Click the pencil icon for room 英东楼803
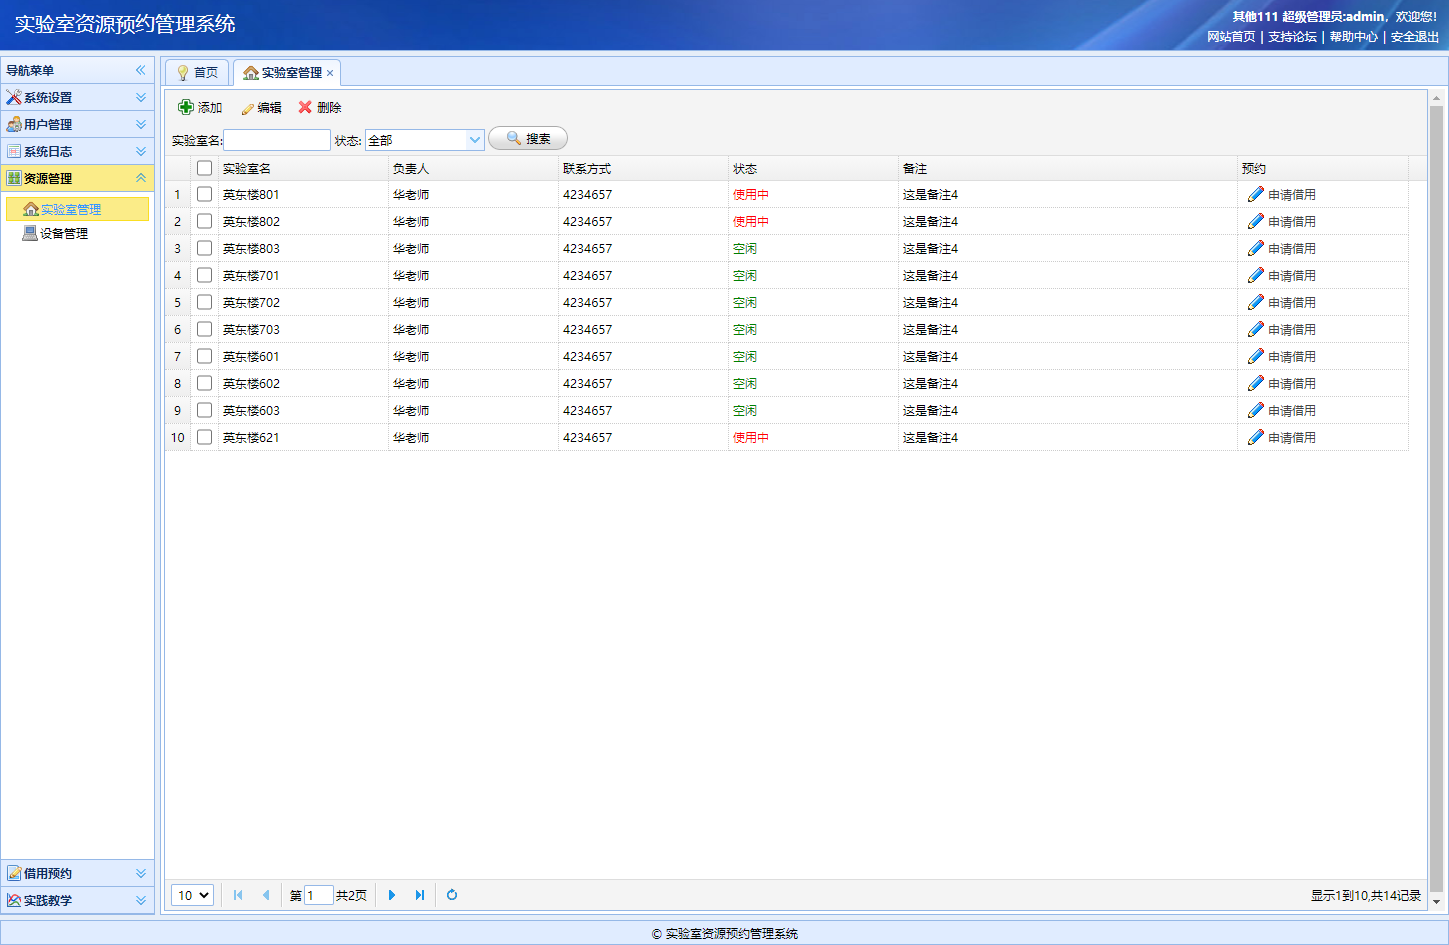Screen dimensions: 1449x945 click(x=1256, y=248)
